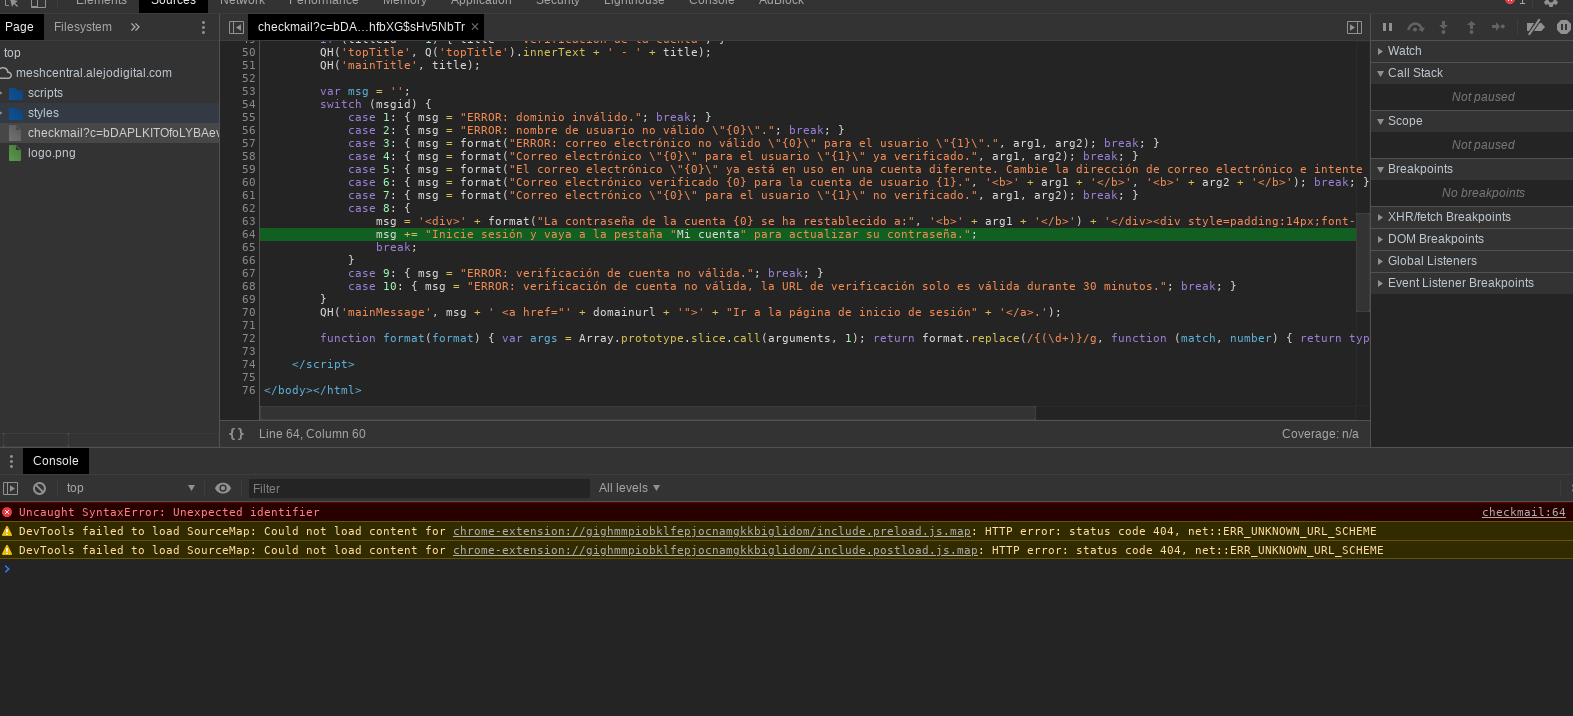
Task: Step over next function call
Action: tap(1415, 27)
